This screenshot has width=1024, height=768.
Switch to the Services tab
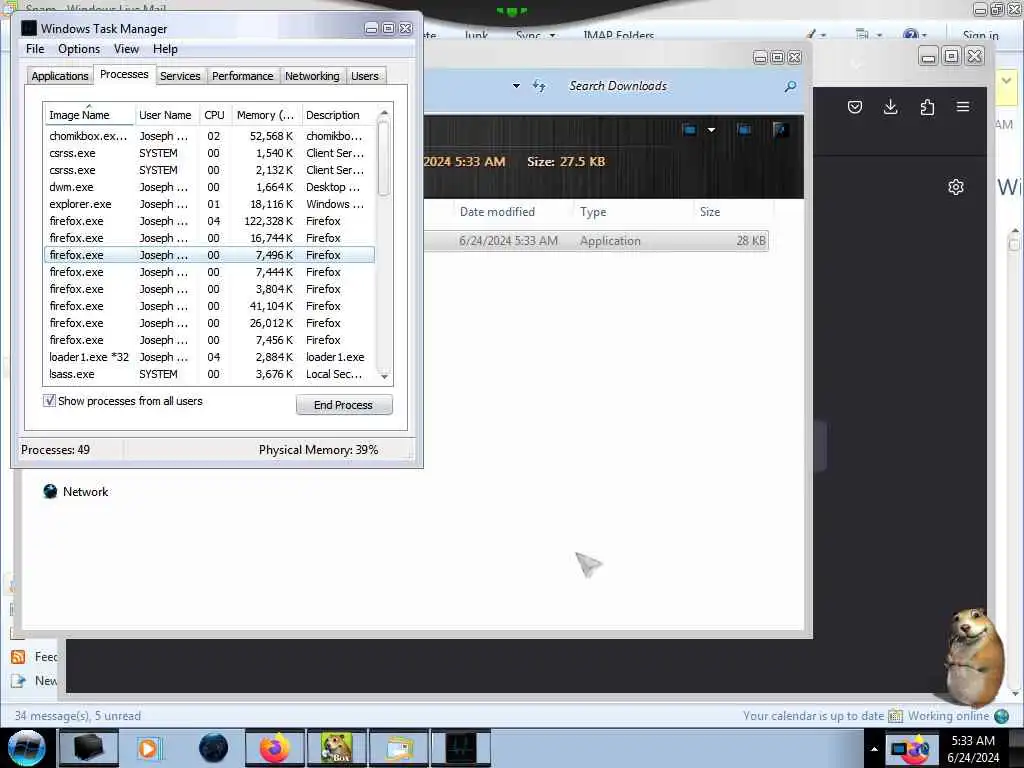(x=180, y=76)
